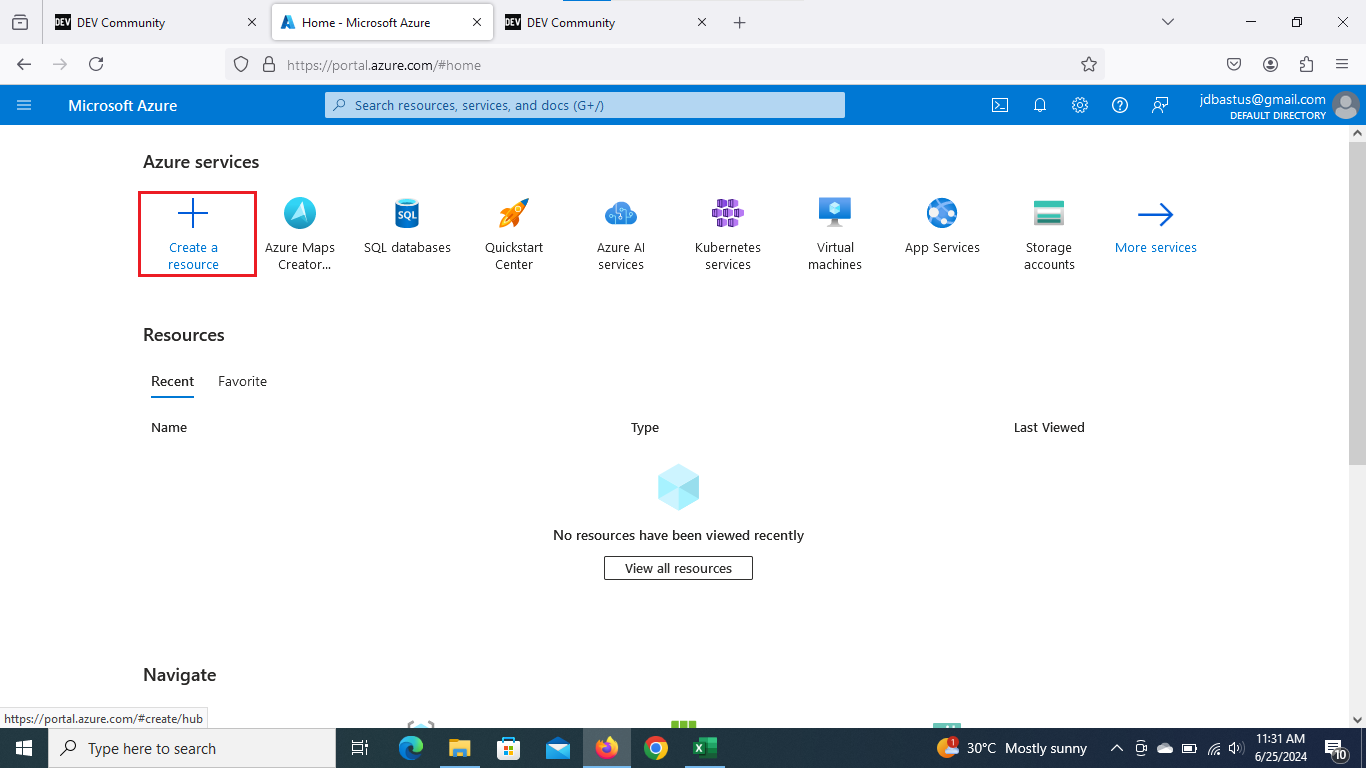This screenshot has height=768, width=1366.
Task: Open Virtual machines service
Action: 835,235
